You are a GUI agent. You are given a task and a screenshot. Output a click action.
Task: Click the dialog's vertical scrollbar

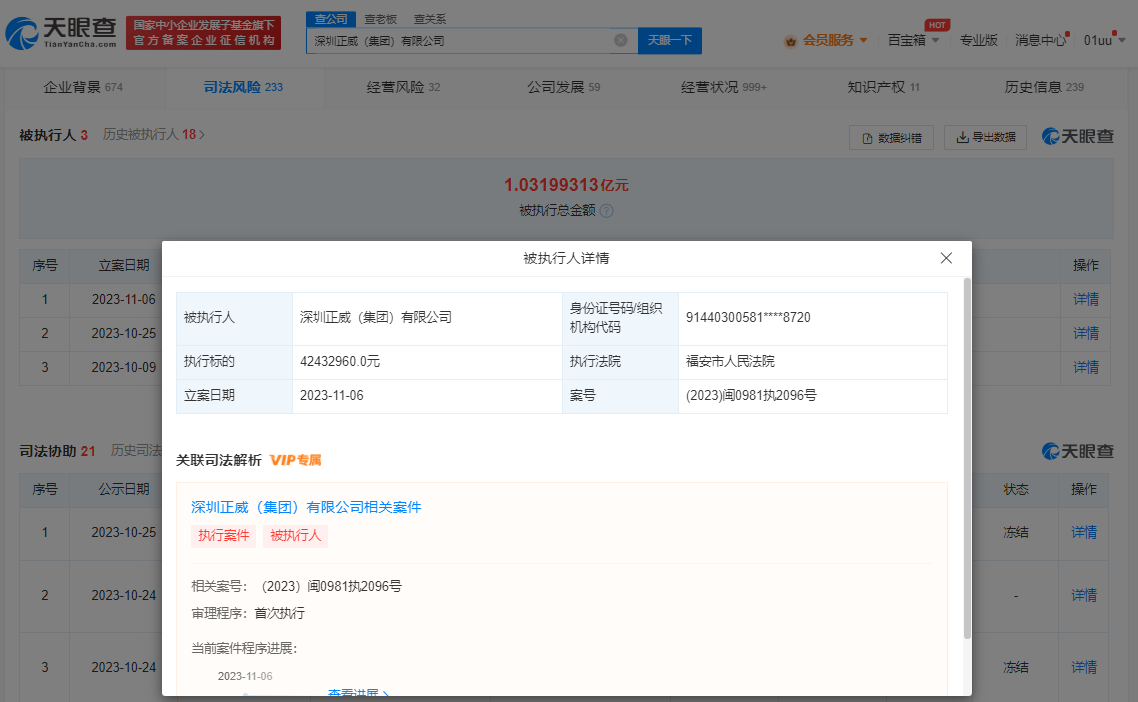(x=967, y=457)
